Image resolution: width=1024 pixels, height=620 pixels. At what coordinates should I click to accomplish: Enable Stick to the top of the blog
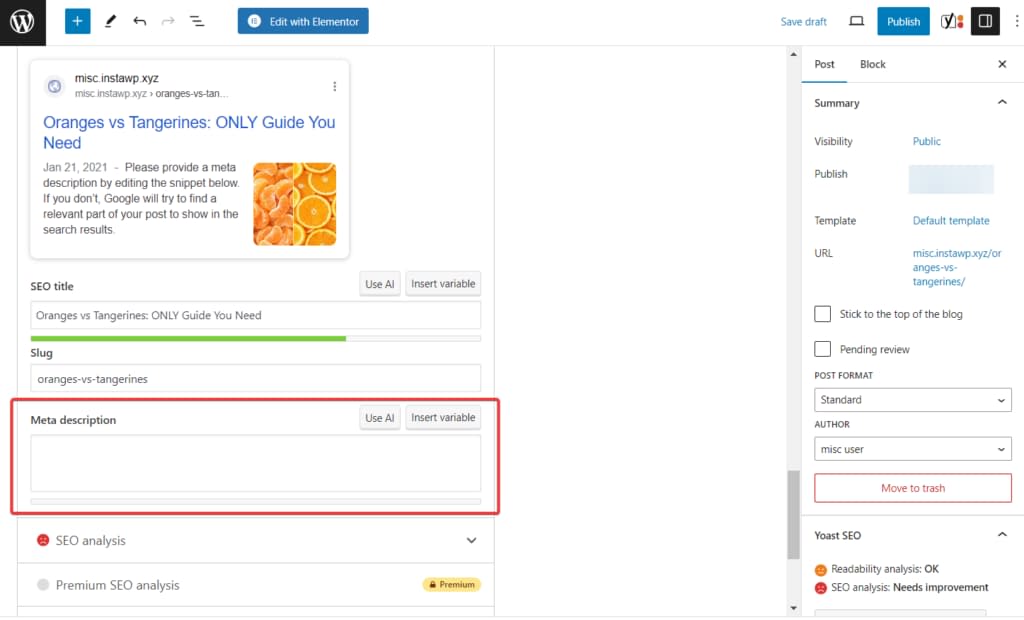822,313
